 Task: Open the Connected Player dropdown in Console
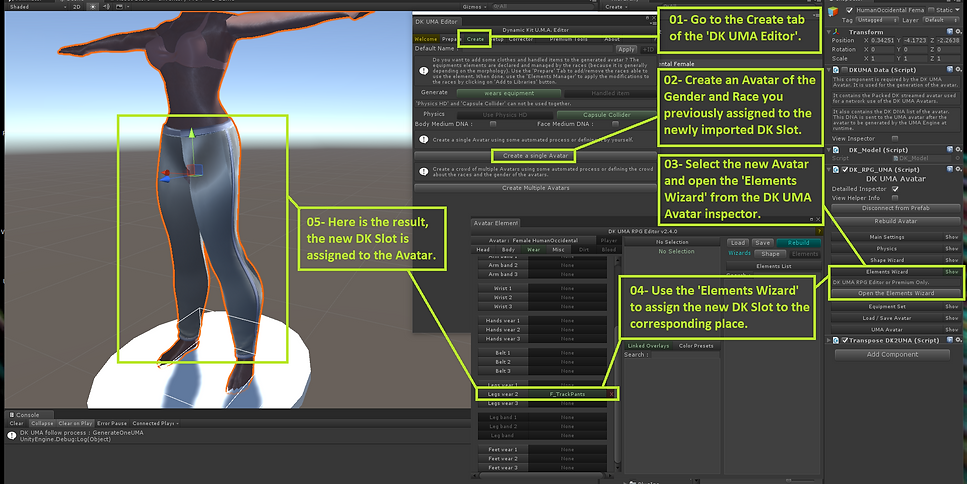pos(155,424)
